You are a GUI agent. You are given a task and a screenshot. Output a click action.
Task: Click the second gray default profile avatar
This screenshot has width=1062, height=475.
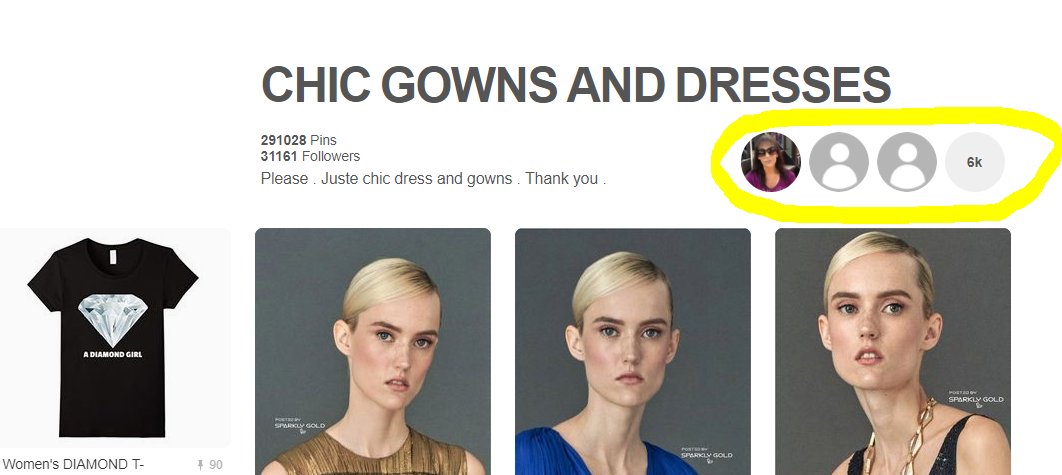coord(907,162)
